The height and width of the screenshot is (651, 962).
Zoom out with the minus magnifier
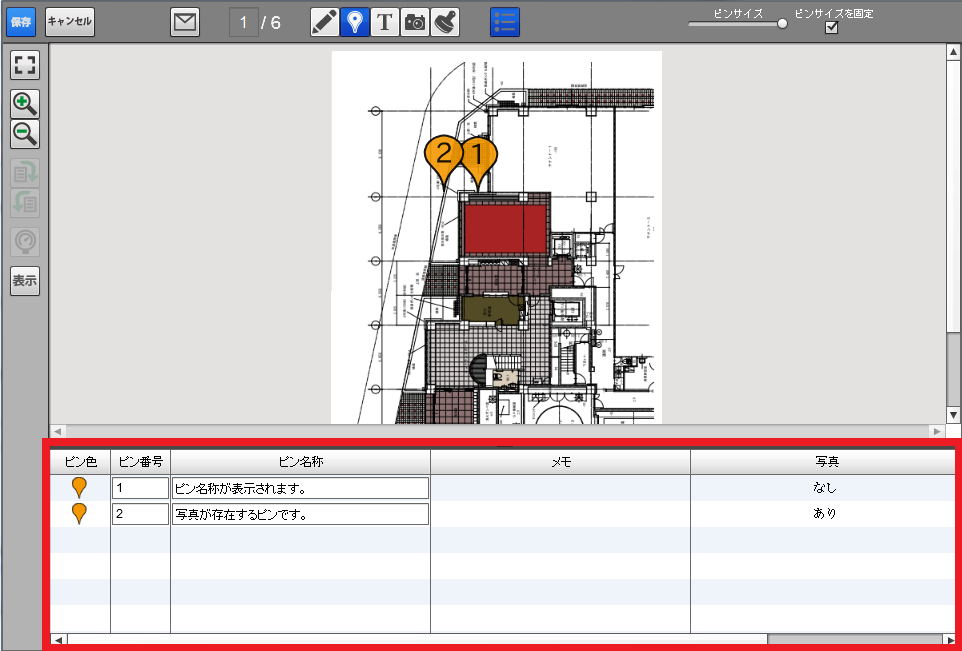25,133
